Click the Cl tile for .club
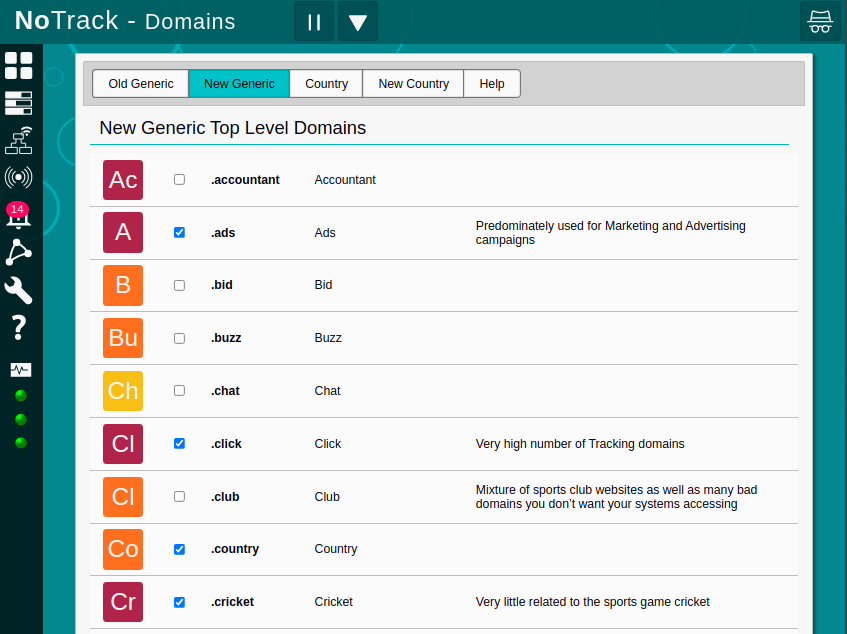847x634 pixels. pos(123,497)
